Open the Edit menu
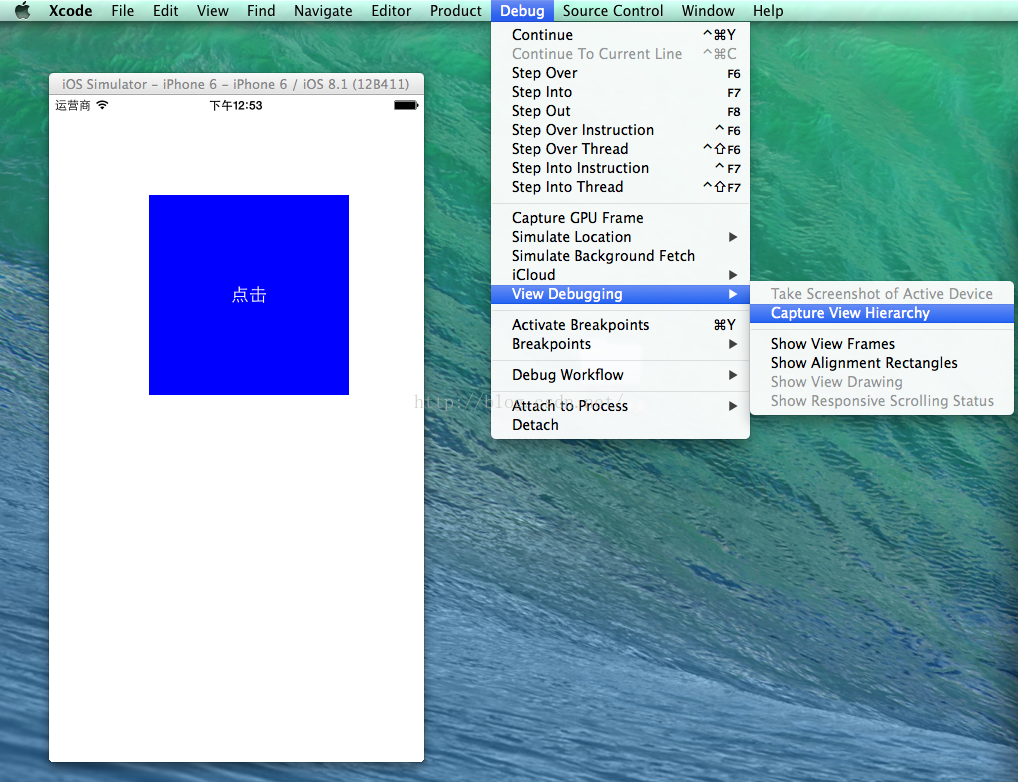This screenshot has height=782, width=1018. (x=166, y=10)
